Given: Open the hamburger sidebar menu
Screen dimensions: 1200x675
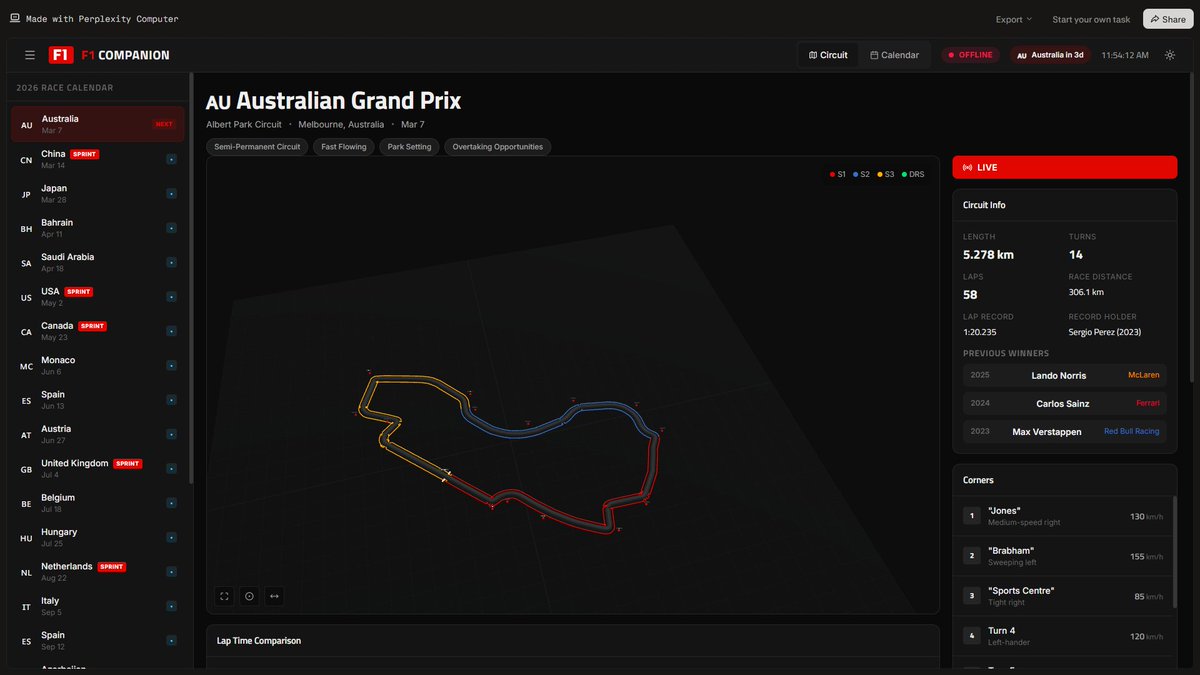Looking at the screenshot, I should pos(30,55).
